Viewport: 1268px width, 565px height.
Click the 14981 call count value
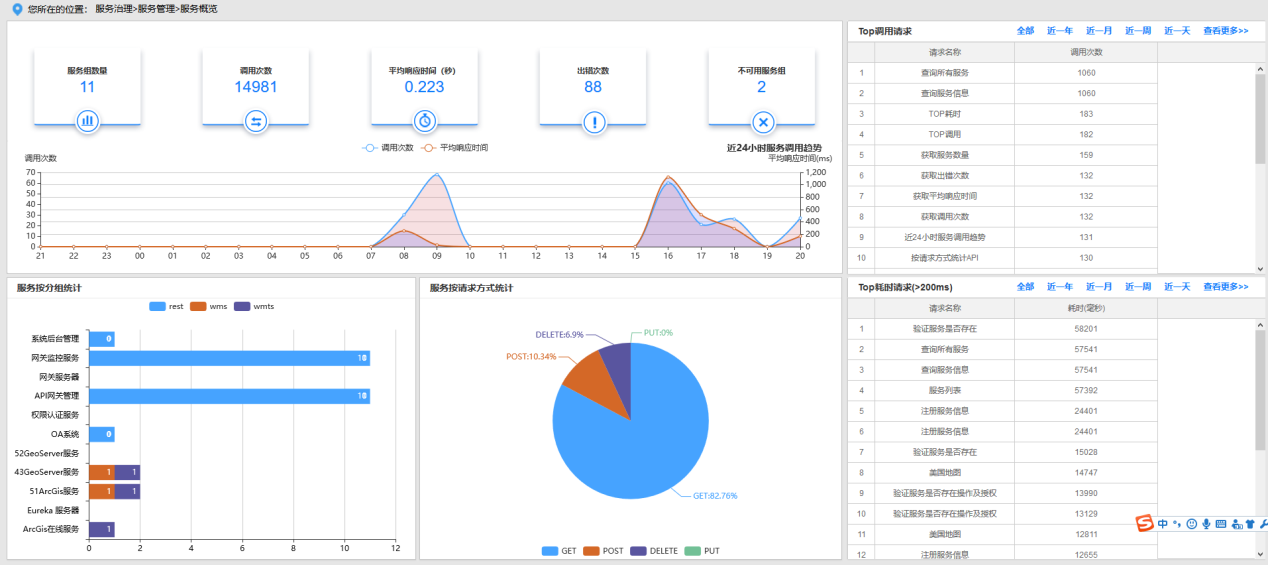tap(256, 87)
